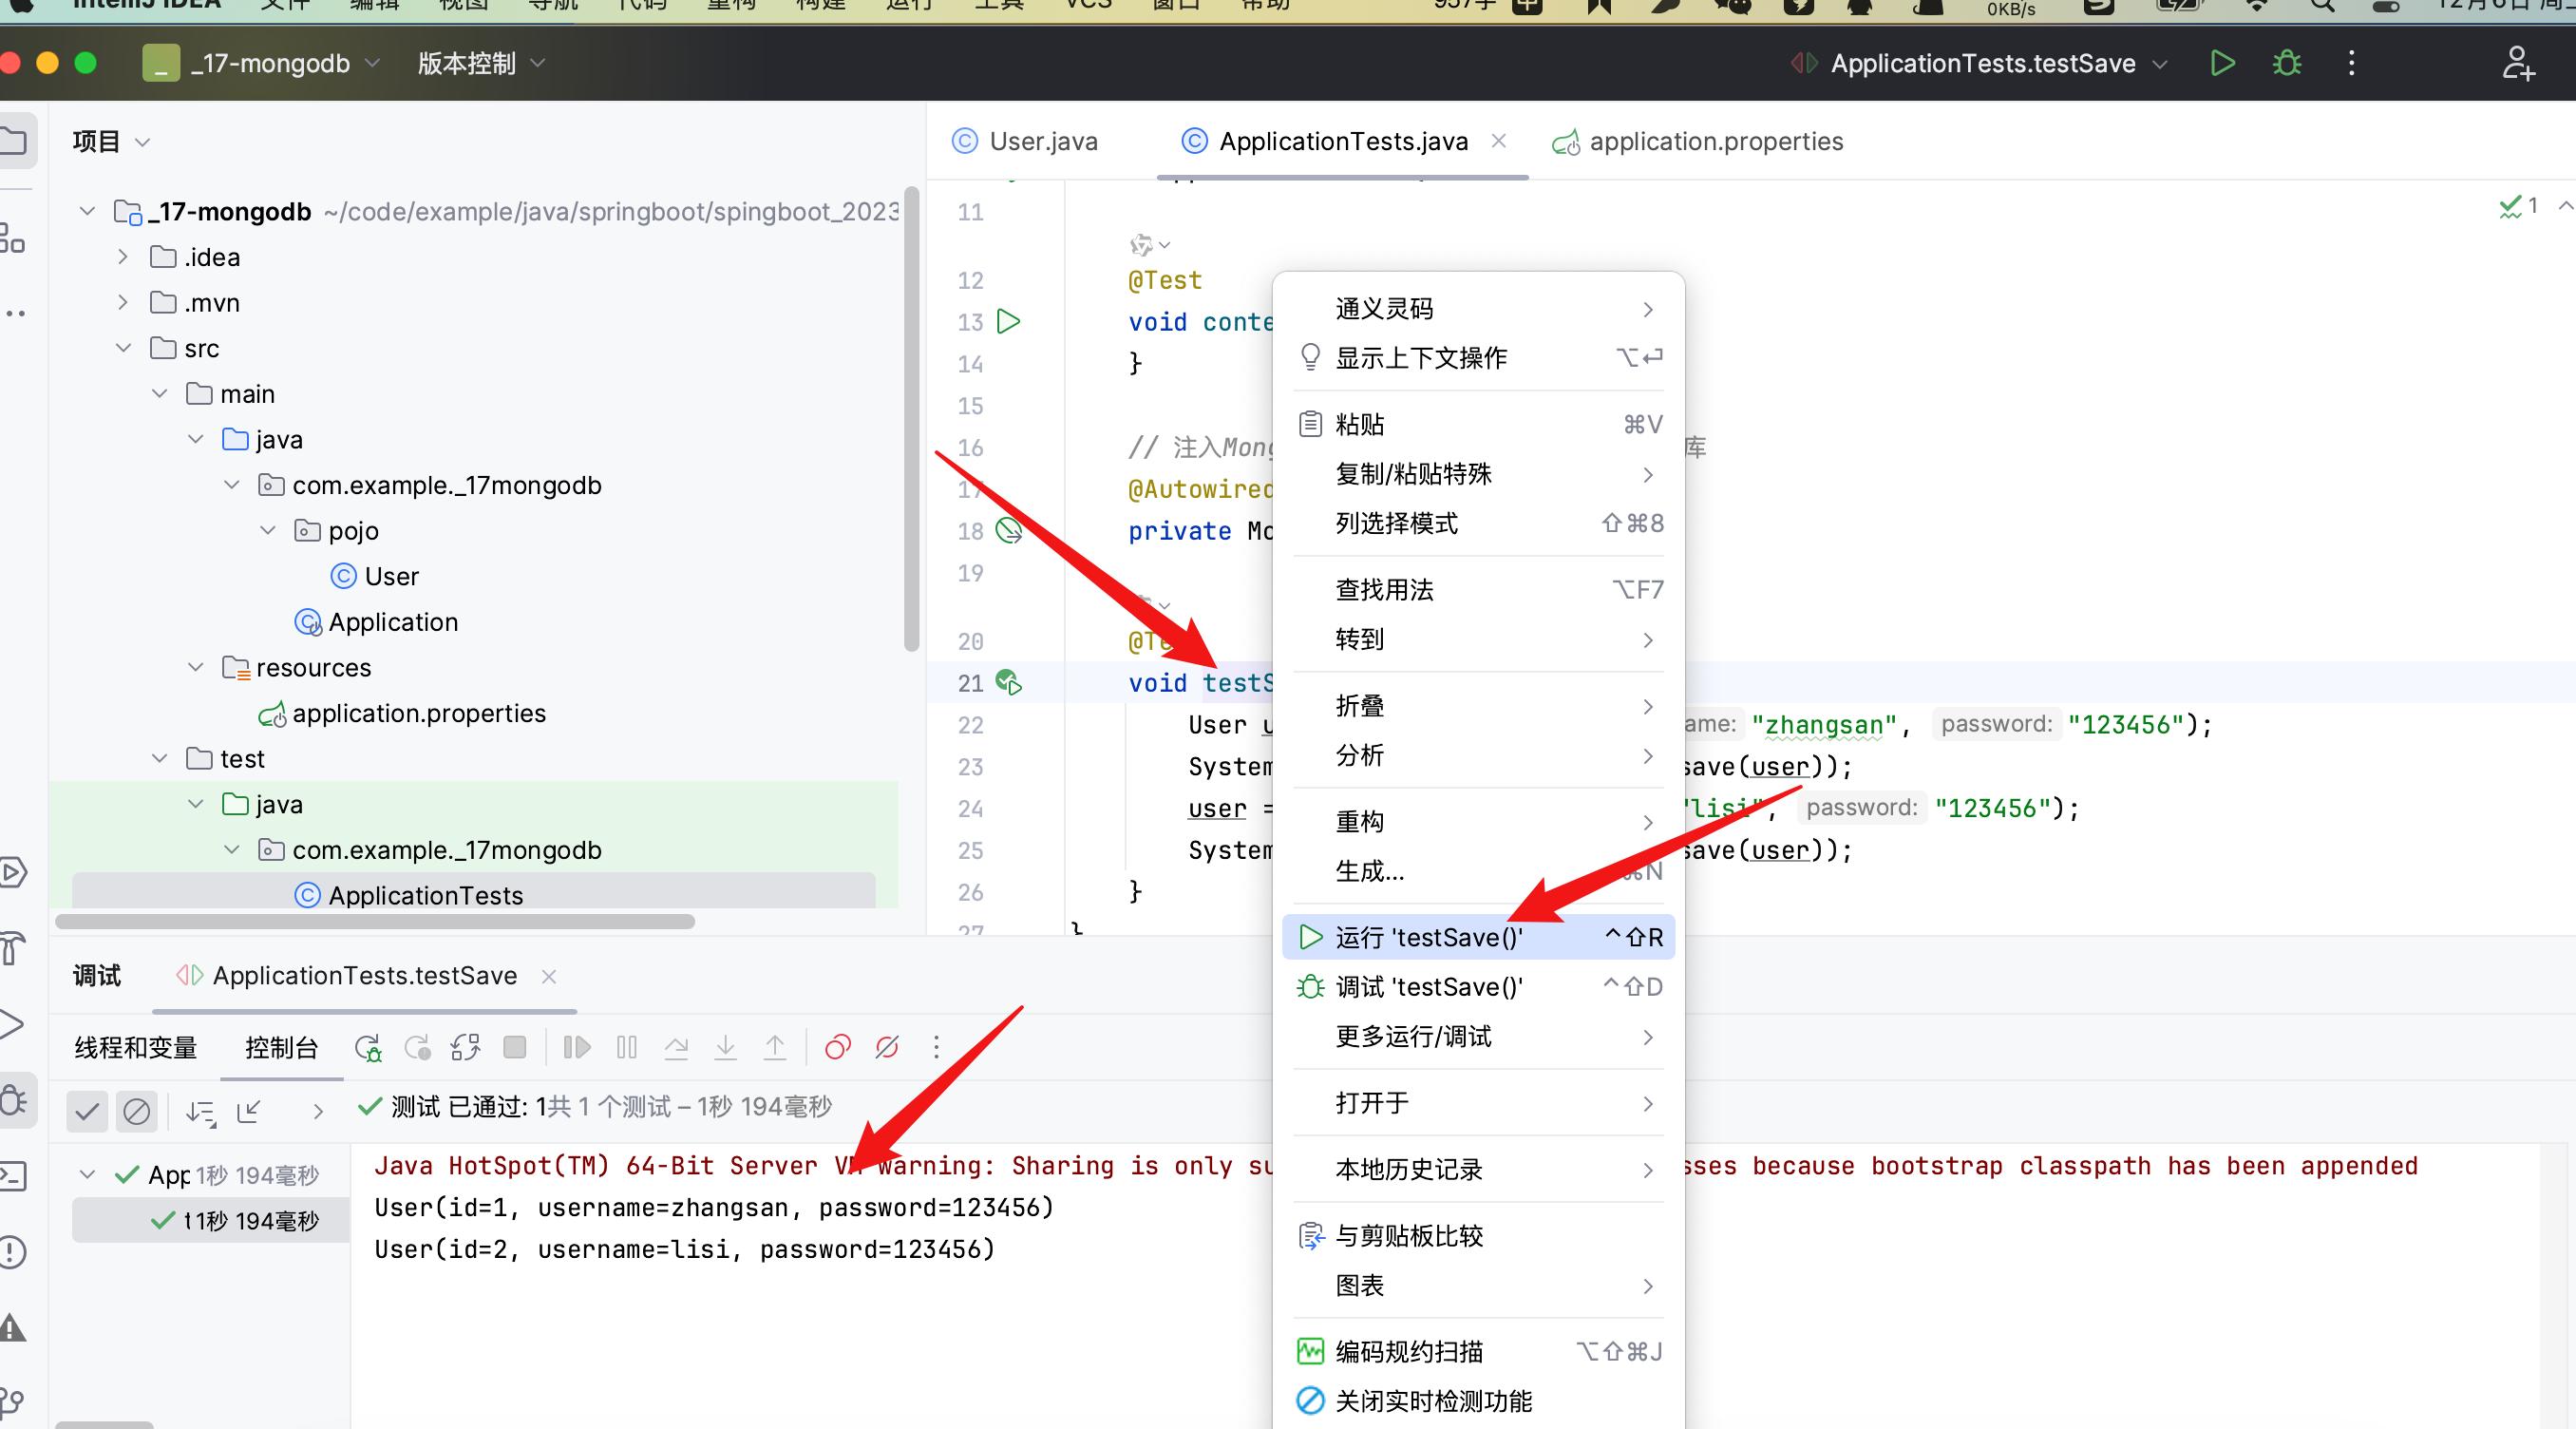This screenshot has width=2576, height=1429.
Task: Expand the .idea folder
Action: [123, 257]
